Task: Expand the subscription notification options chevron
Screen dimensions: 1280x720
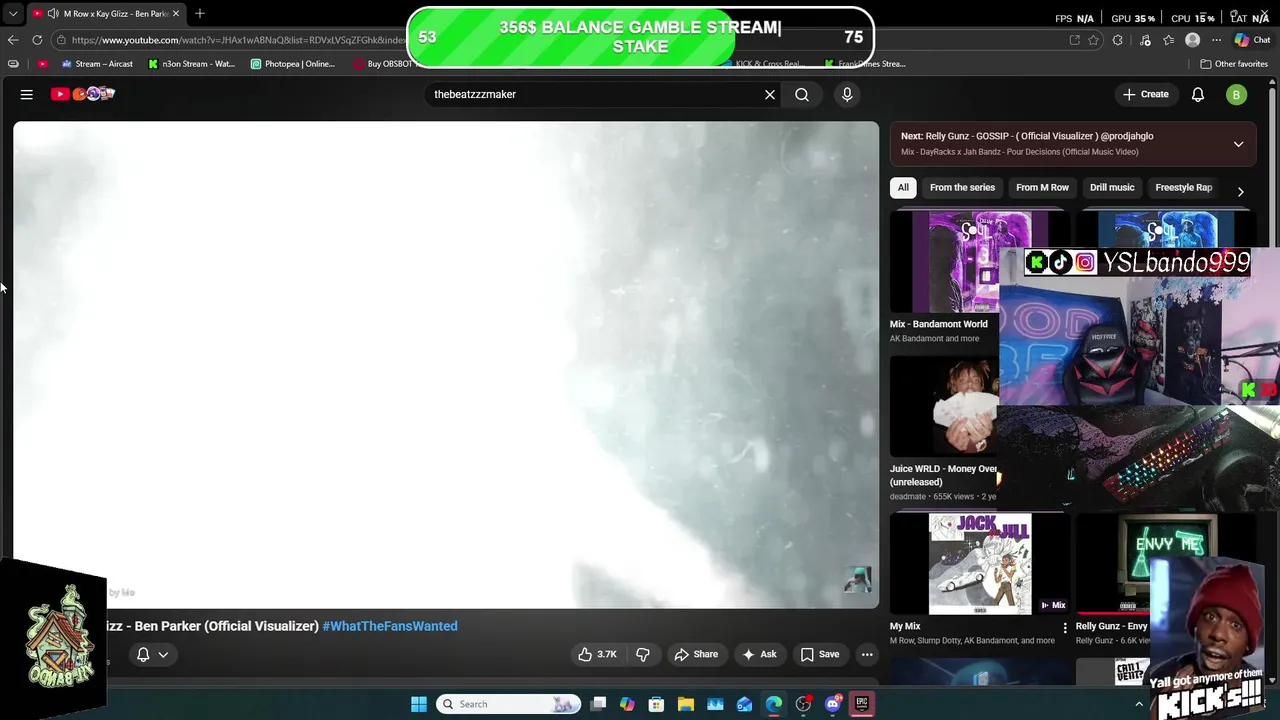Action: click(x=163, y=655)
